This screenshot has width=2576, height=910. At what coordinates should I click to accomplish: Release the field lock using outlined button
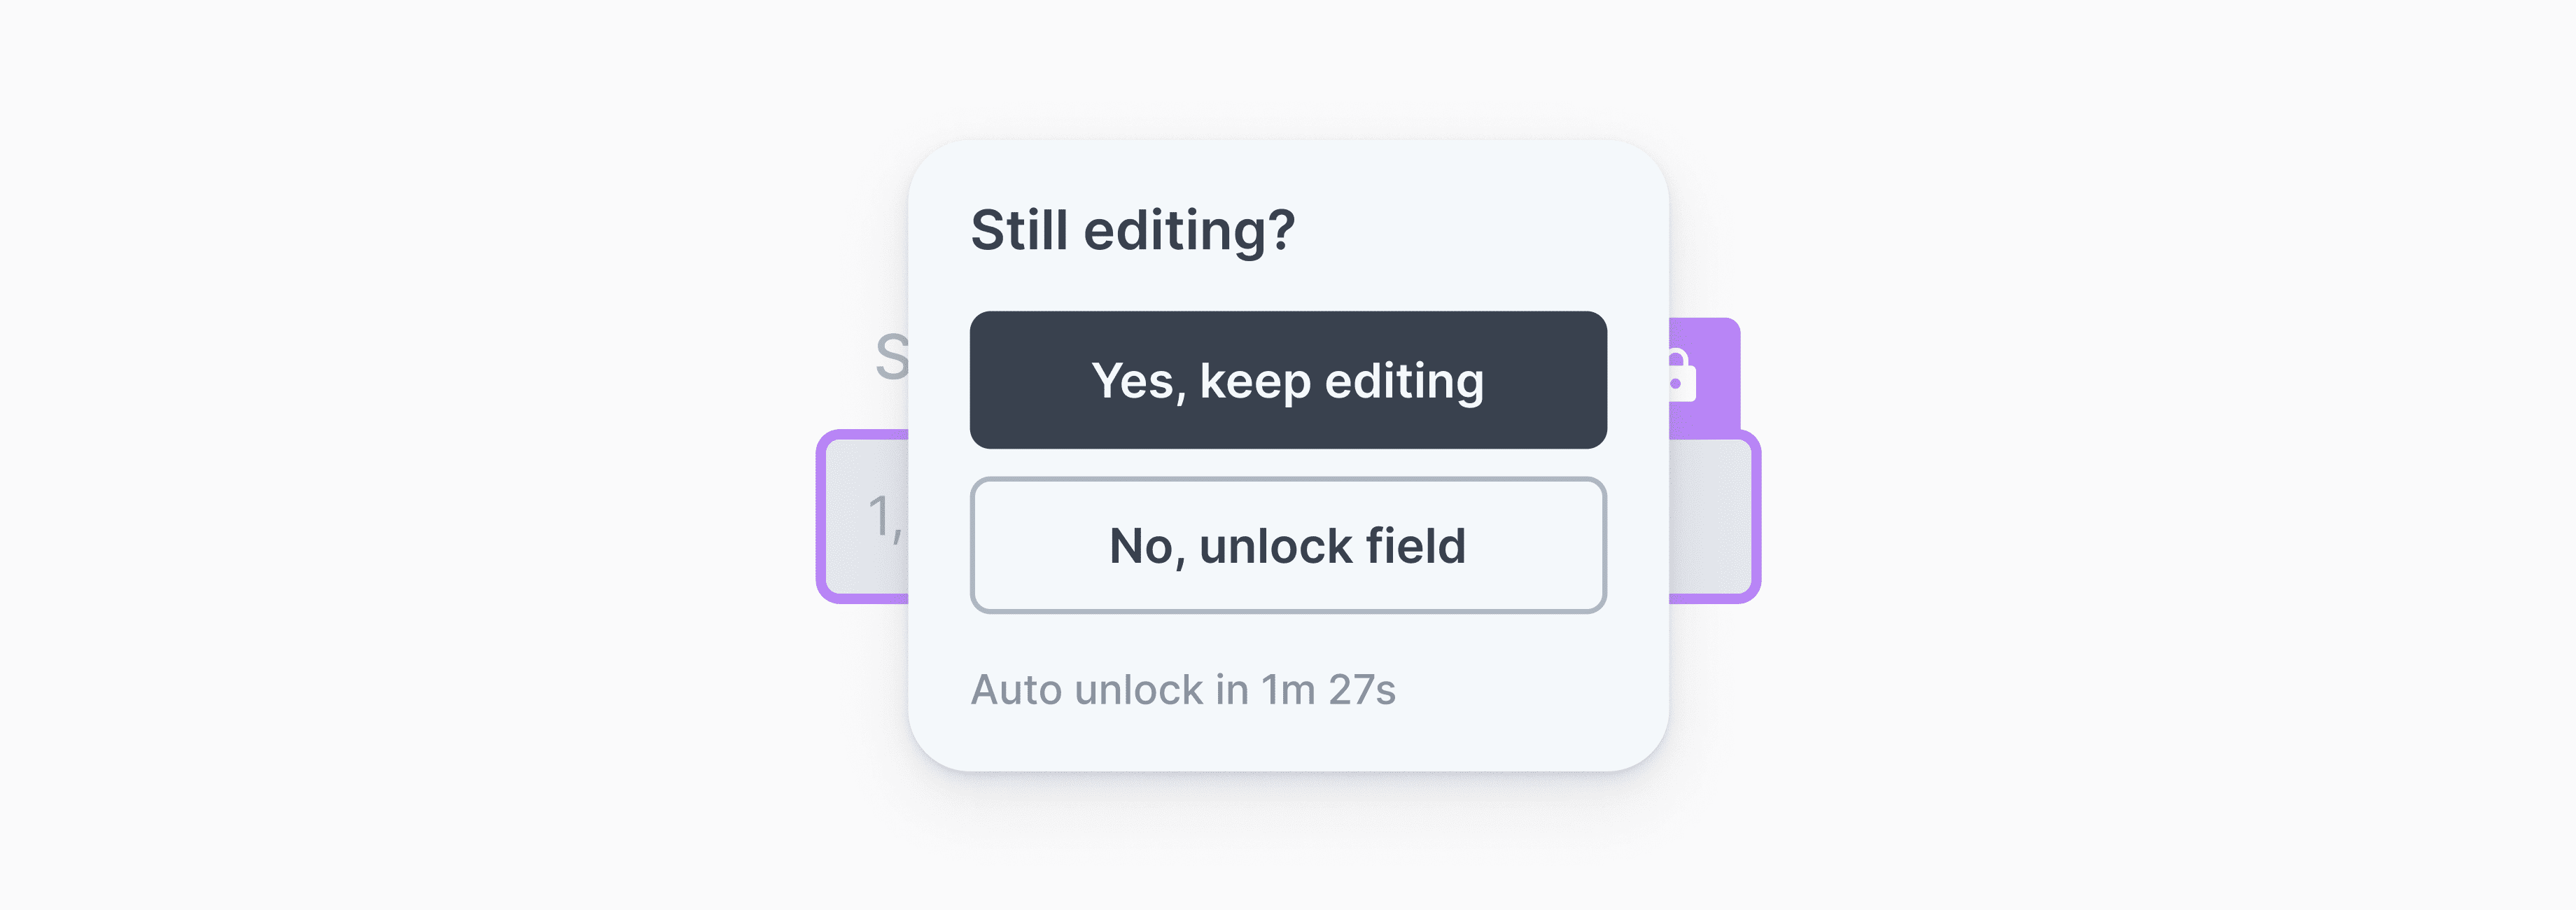click(1288, 545)
